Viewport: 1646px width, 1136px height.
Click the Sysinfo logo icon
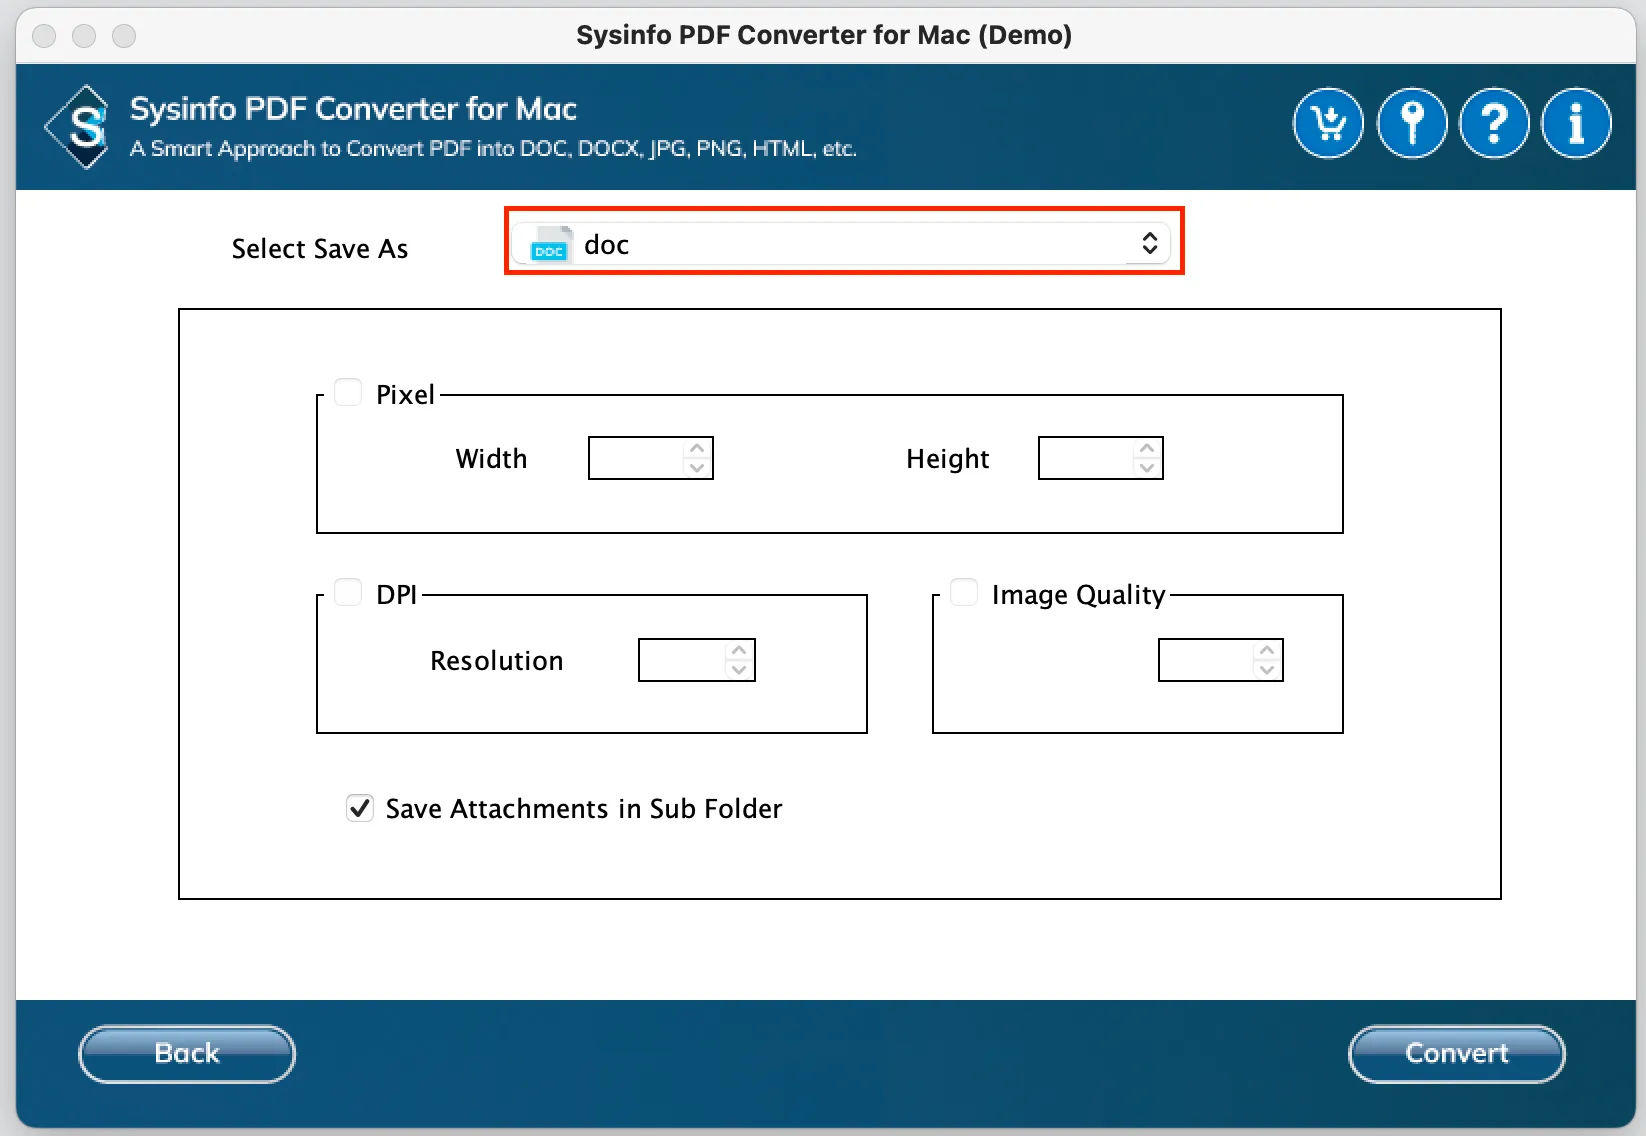(x=79, y=127)
